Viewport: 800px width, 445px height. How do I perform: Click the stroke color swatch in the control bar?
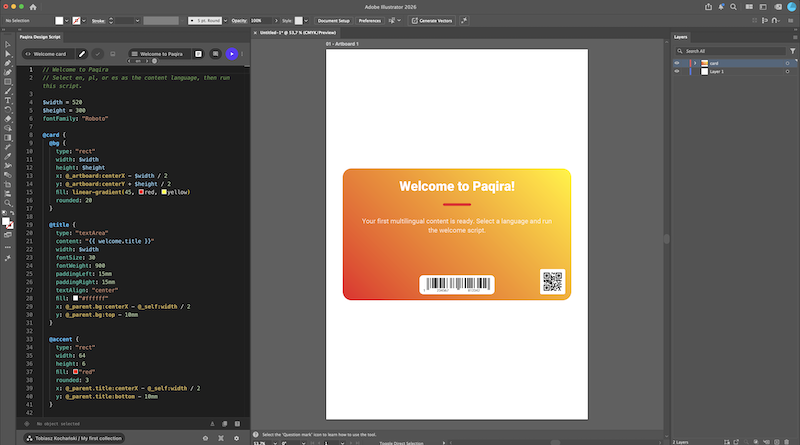point(76,21)
